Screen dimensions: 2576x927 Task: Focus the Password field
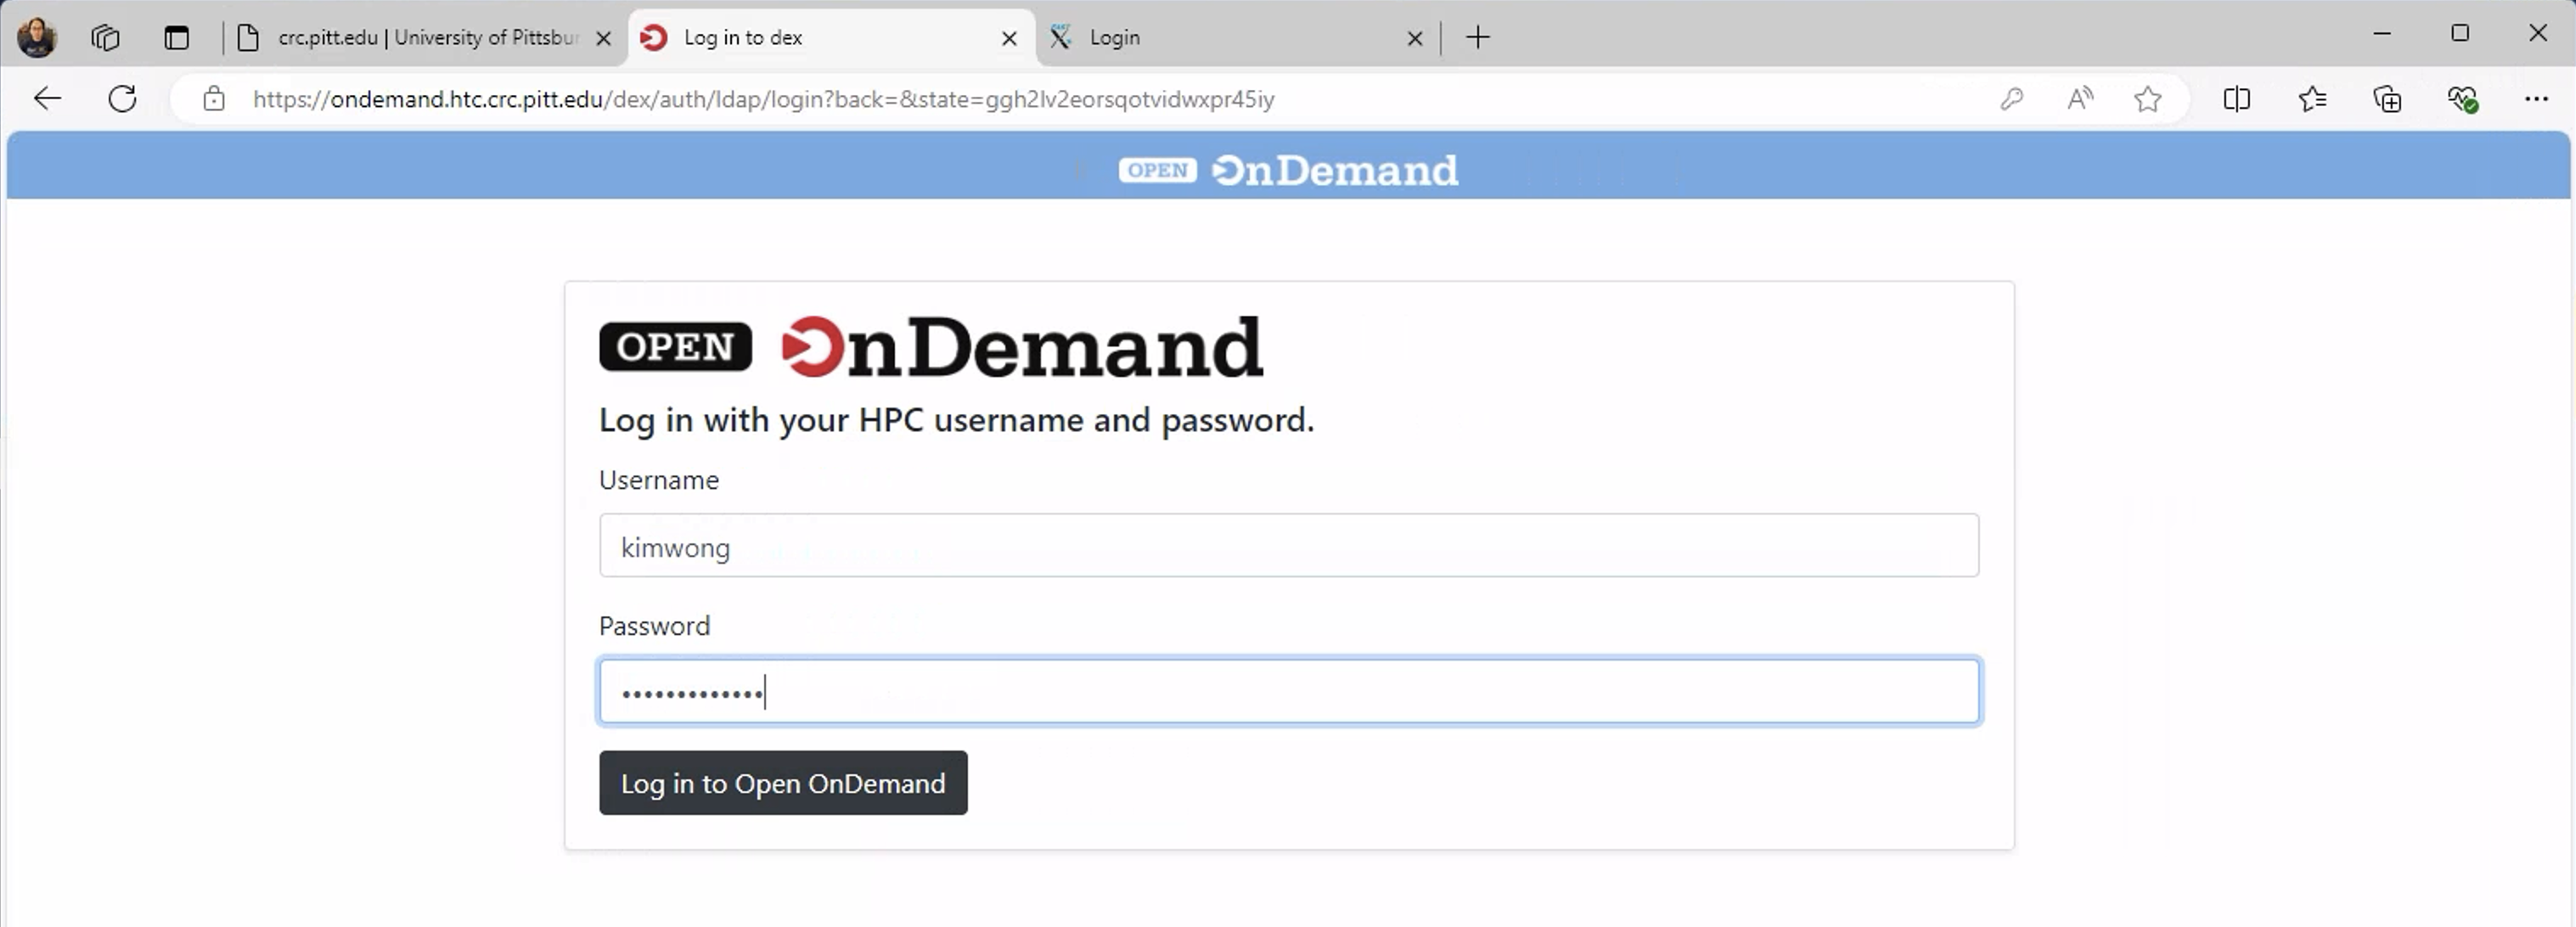pos(1289,691)
